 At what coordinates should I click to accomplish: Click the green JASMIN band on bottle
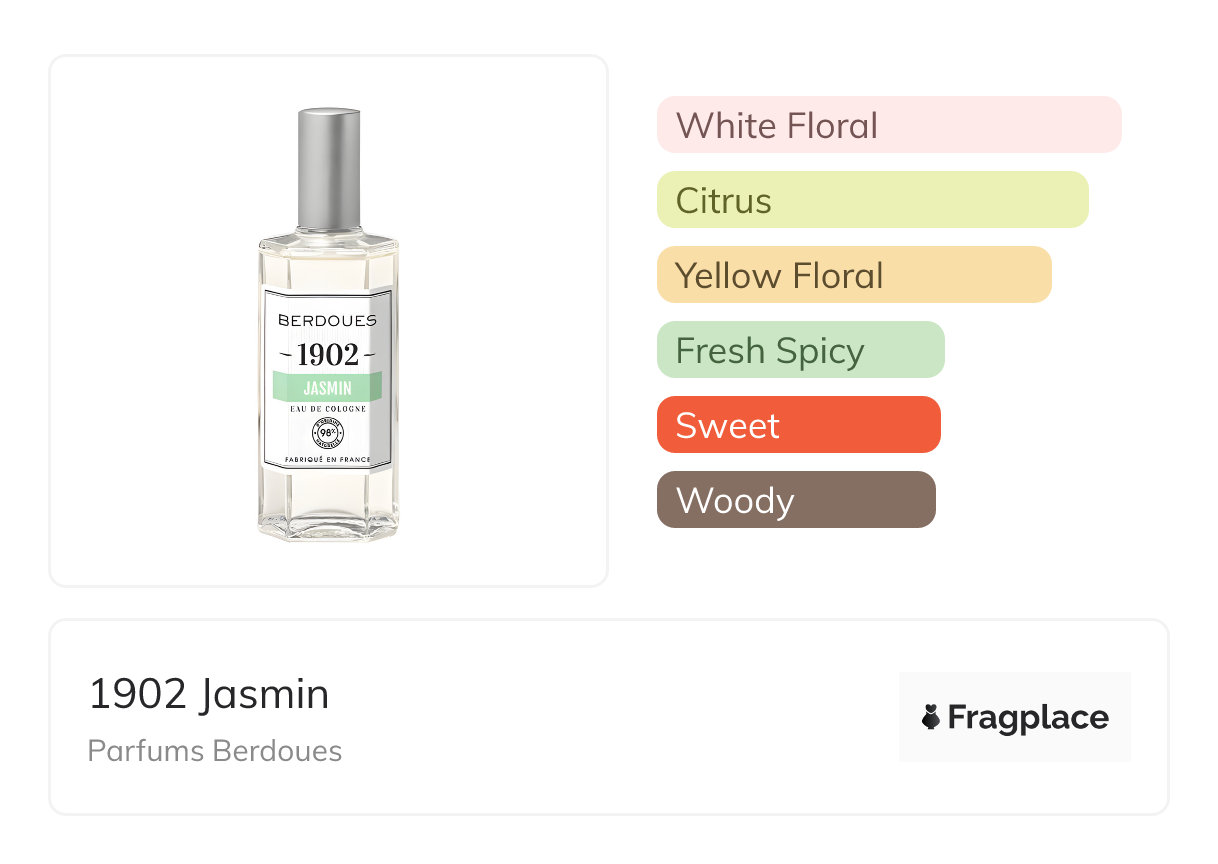tap(328, 387)
